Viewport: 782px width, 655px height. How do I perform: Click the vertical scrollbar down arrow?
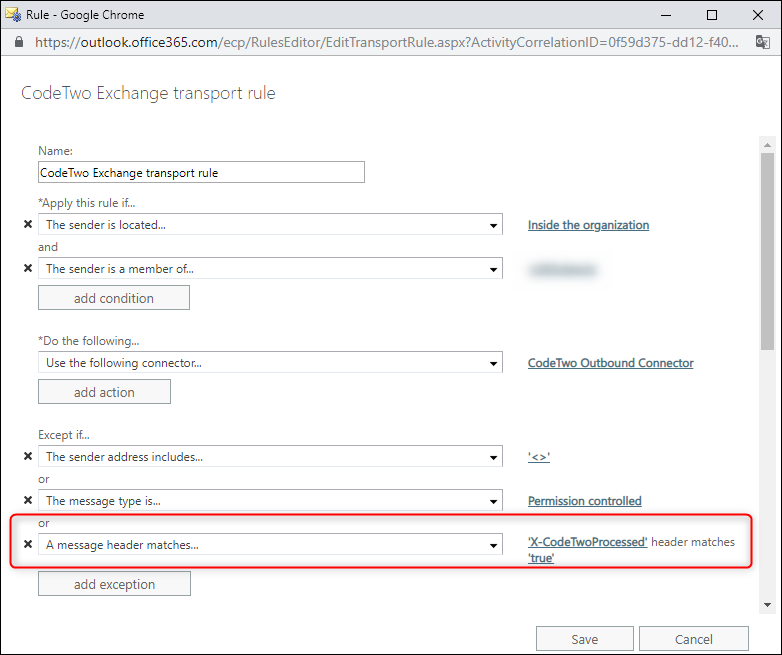pos(767,604)
